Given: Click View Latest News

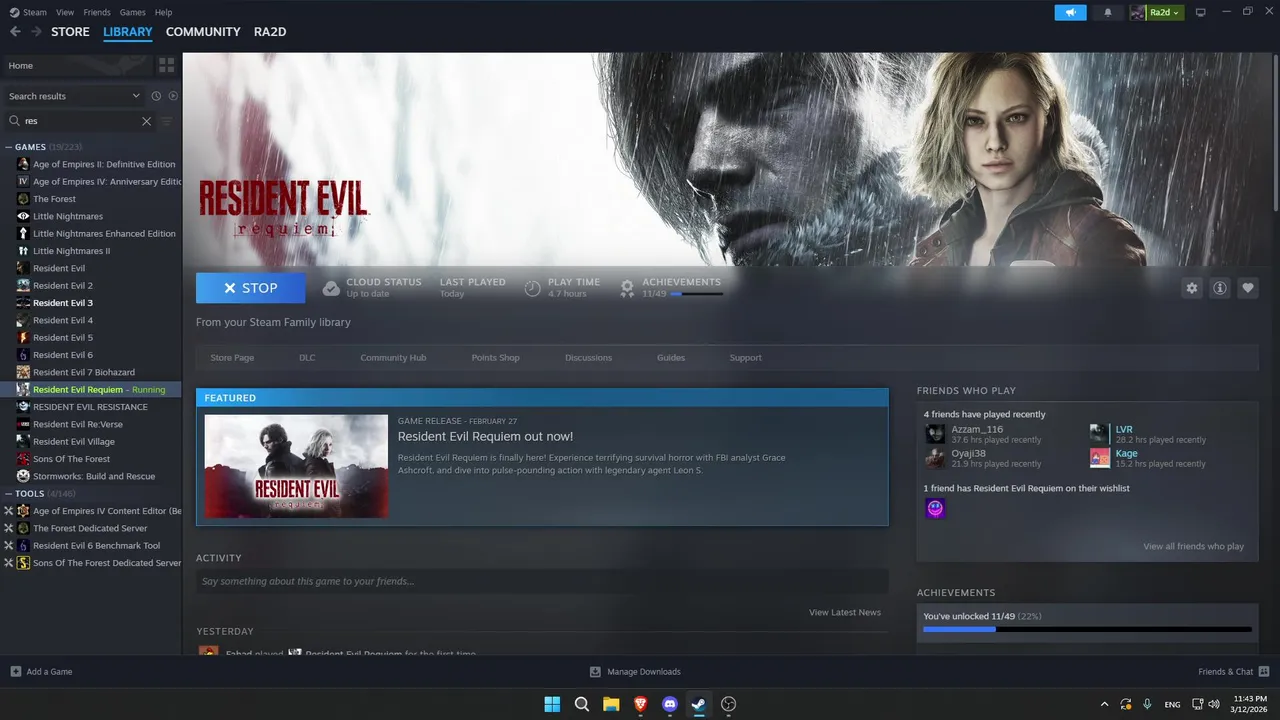Looking at the screenshot, I should 845,612.
